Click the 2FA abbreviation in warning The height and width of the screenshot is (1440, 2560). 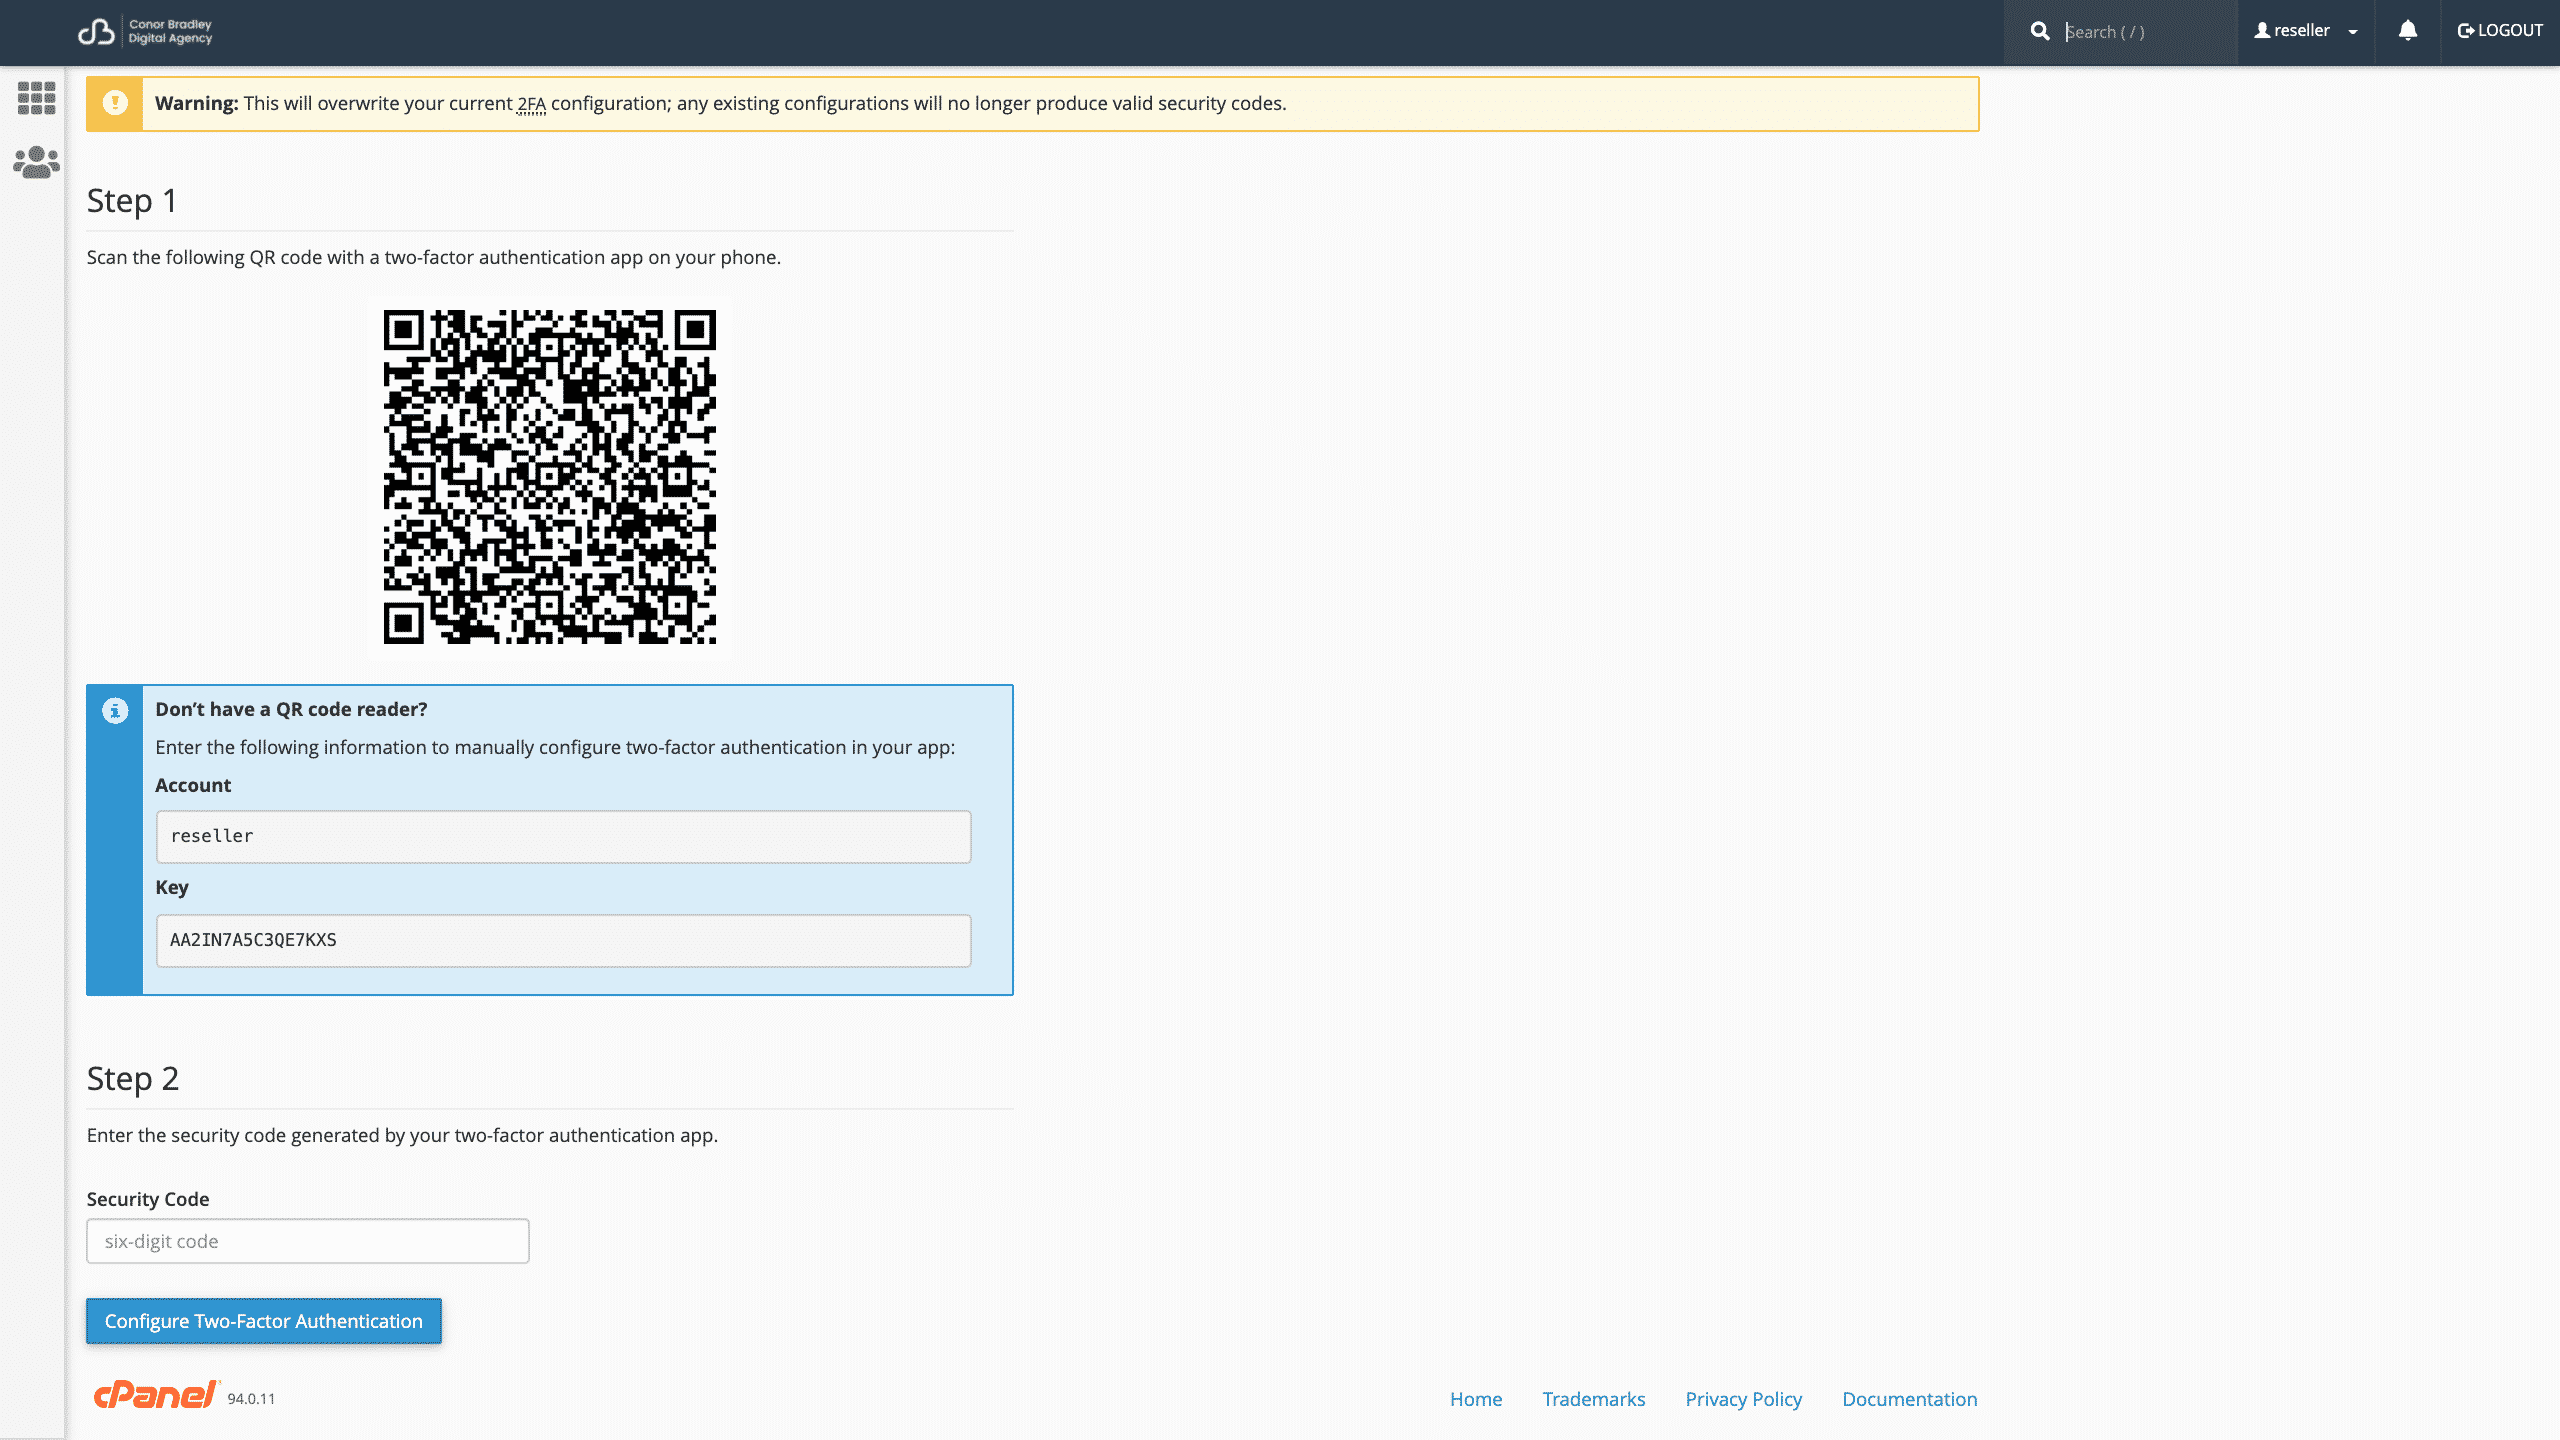(x=531, y=104)
